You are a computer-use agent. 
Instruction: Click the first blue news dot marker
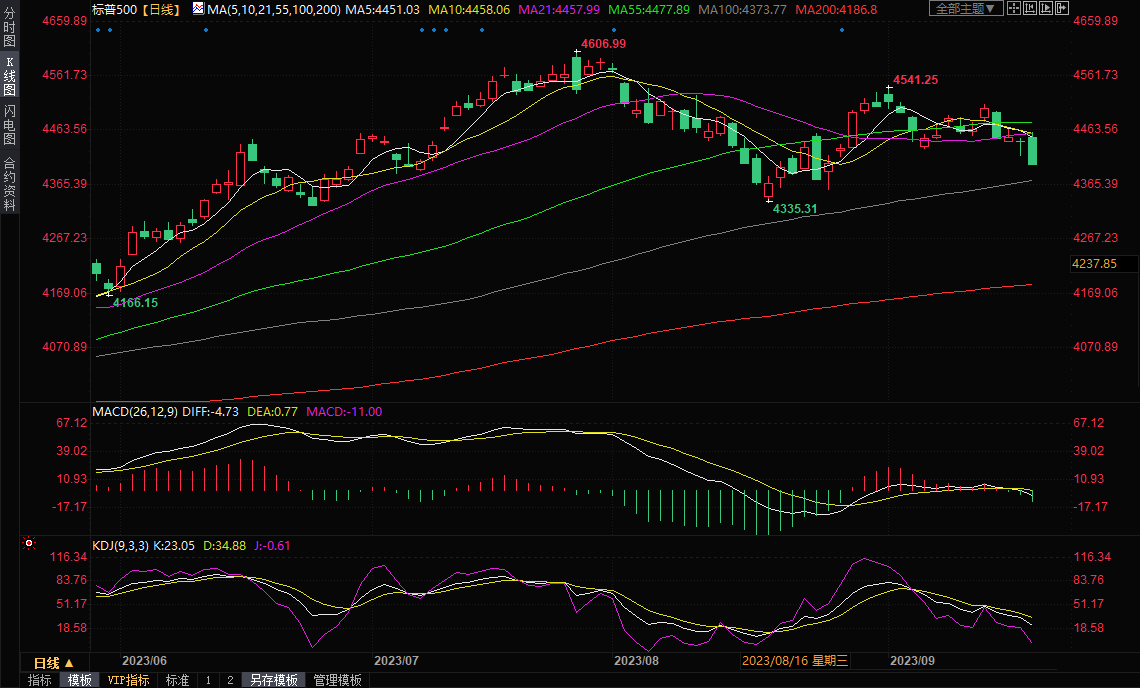click(97, 29)
